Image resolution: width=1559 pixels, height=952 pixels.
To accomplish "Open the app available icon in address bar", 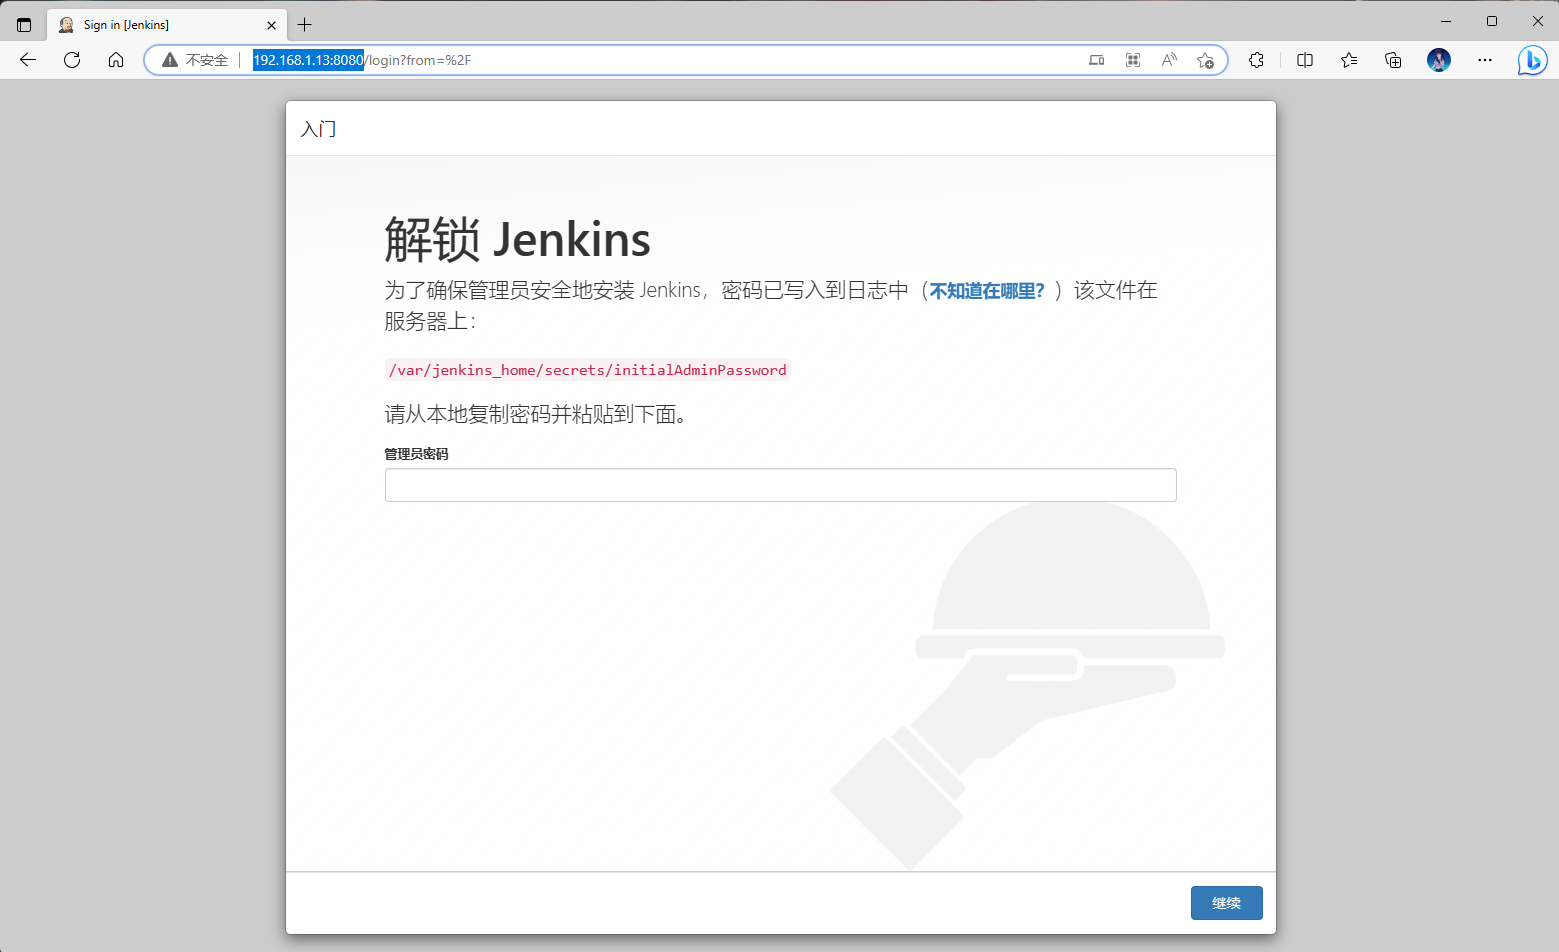I will [x=1097, y=60].
